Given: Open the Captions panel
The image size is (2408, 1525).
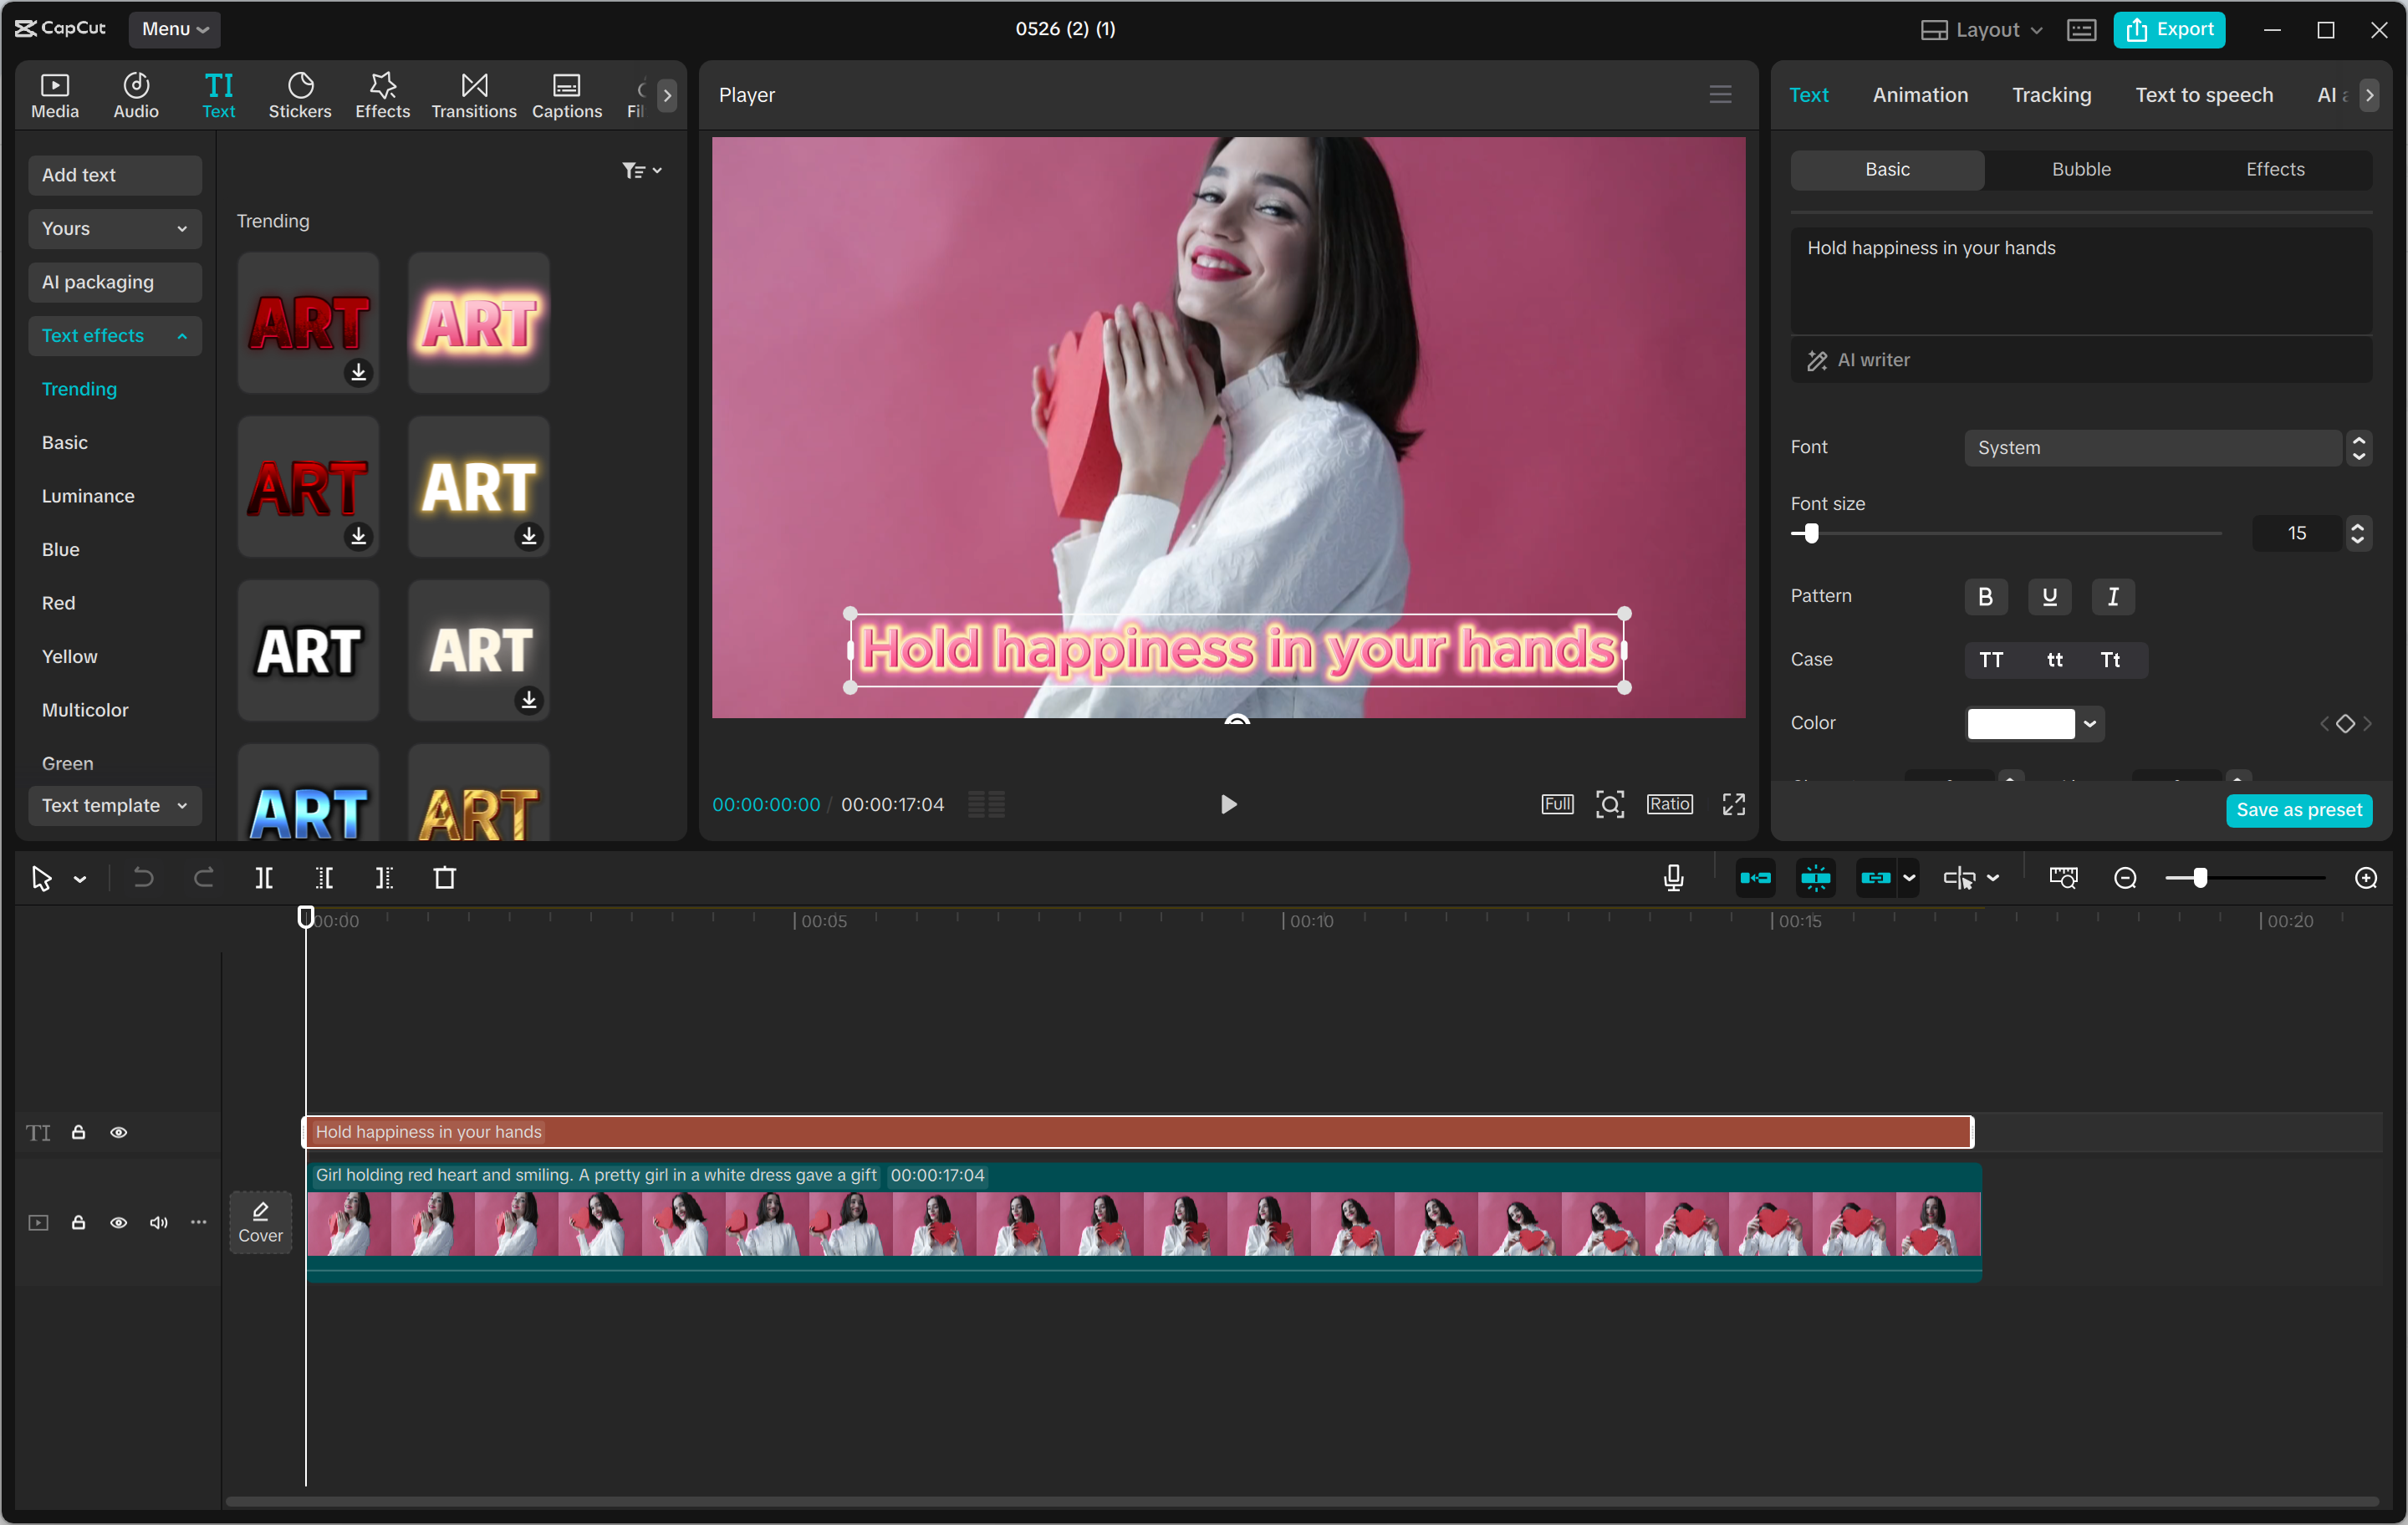Looking at the screenshot, I should (566, 94).
